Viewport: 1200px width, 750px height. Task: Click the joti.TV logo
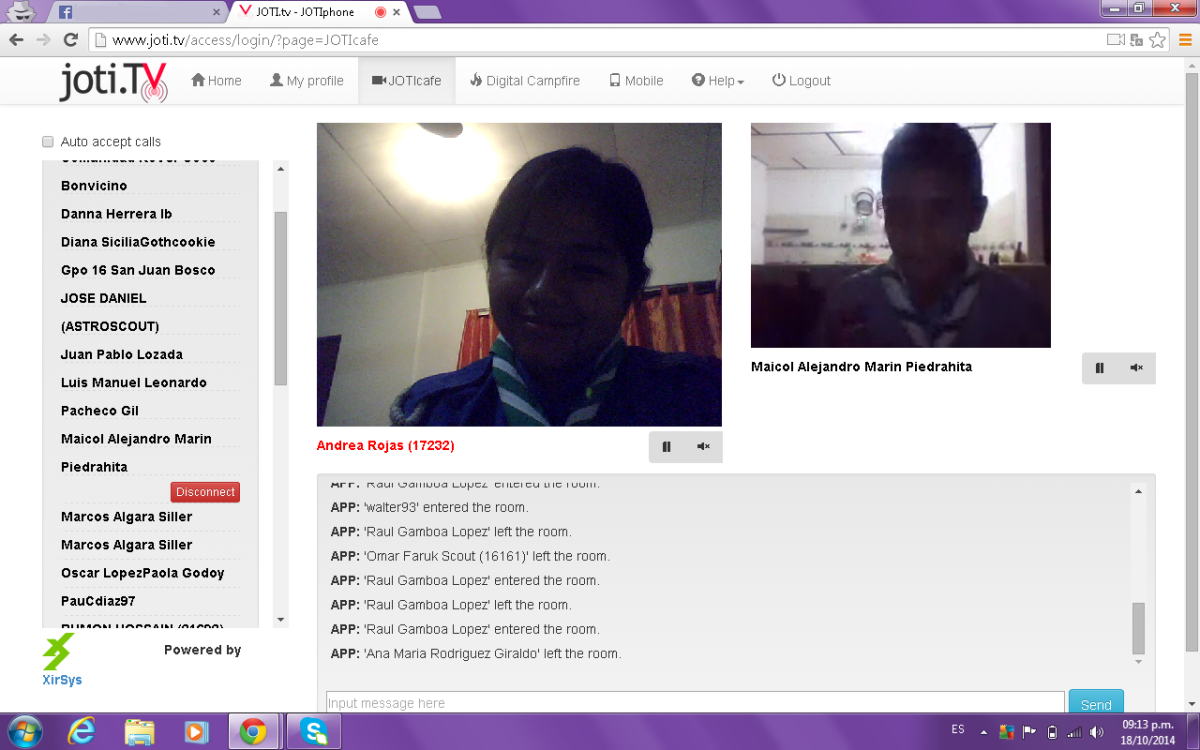(112, 82)
